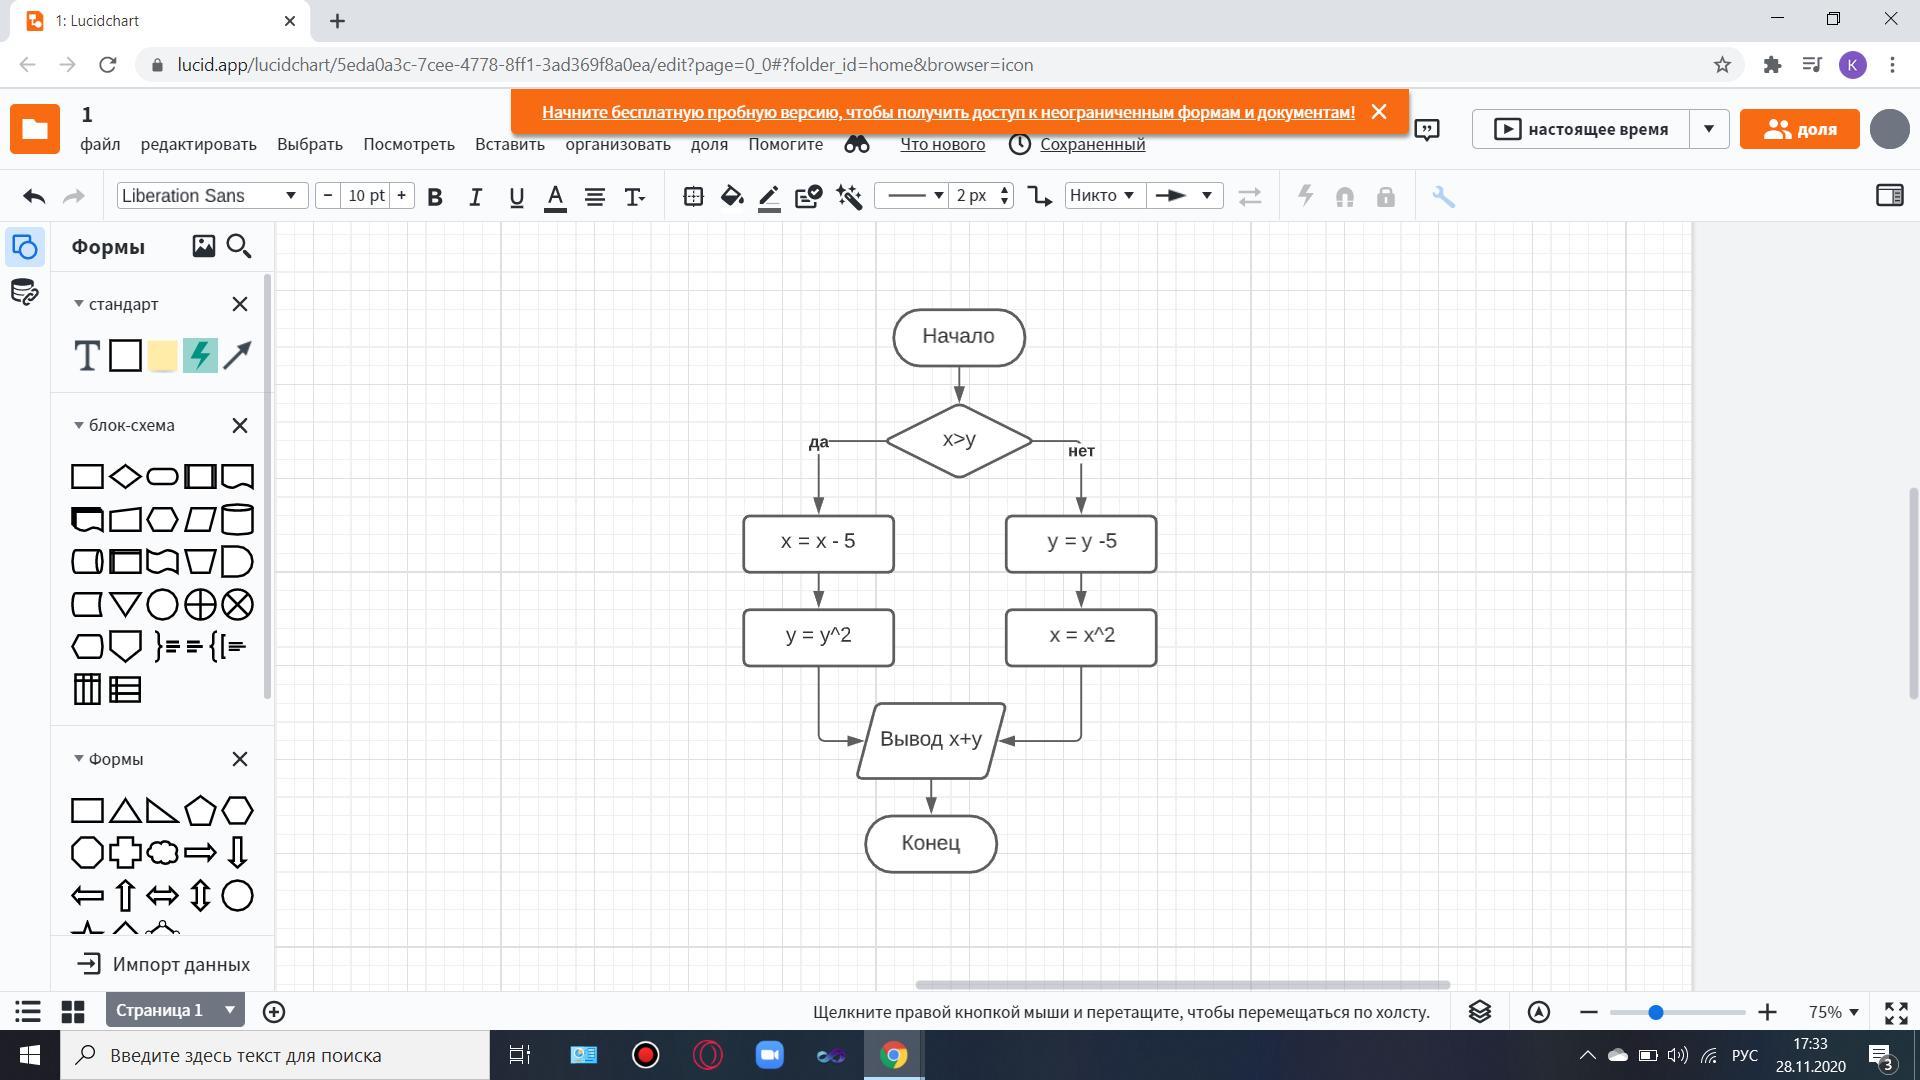Toggle bold text formatting
This screenshot has width=1920, height=1080.
click(x=435, y=196)
